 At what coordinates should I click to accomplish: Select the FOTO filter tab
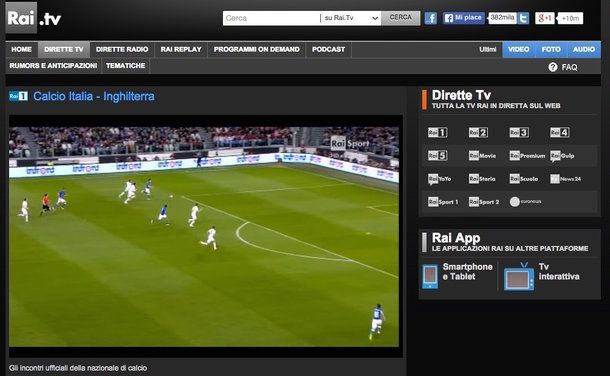coord(551,49)
